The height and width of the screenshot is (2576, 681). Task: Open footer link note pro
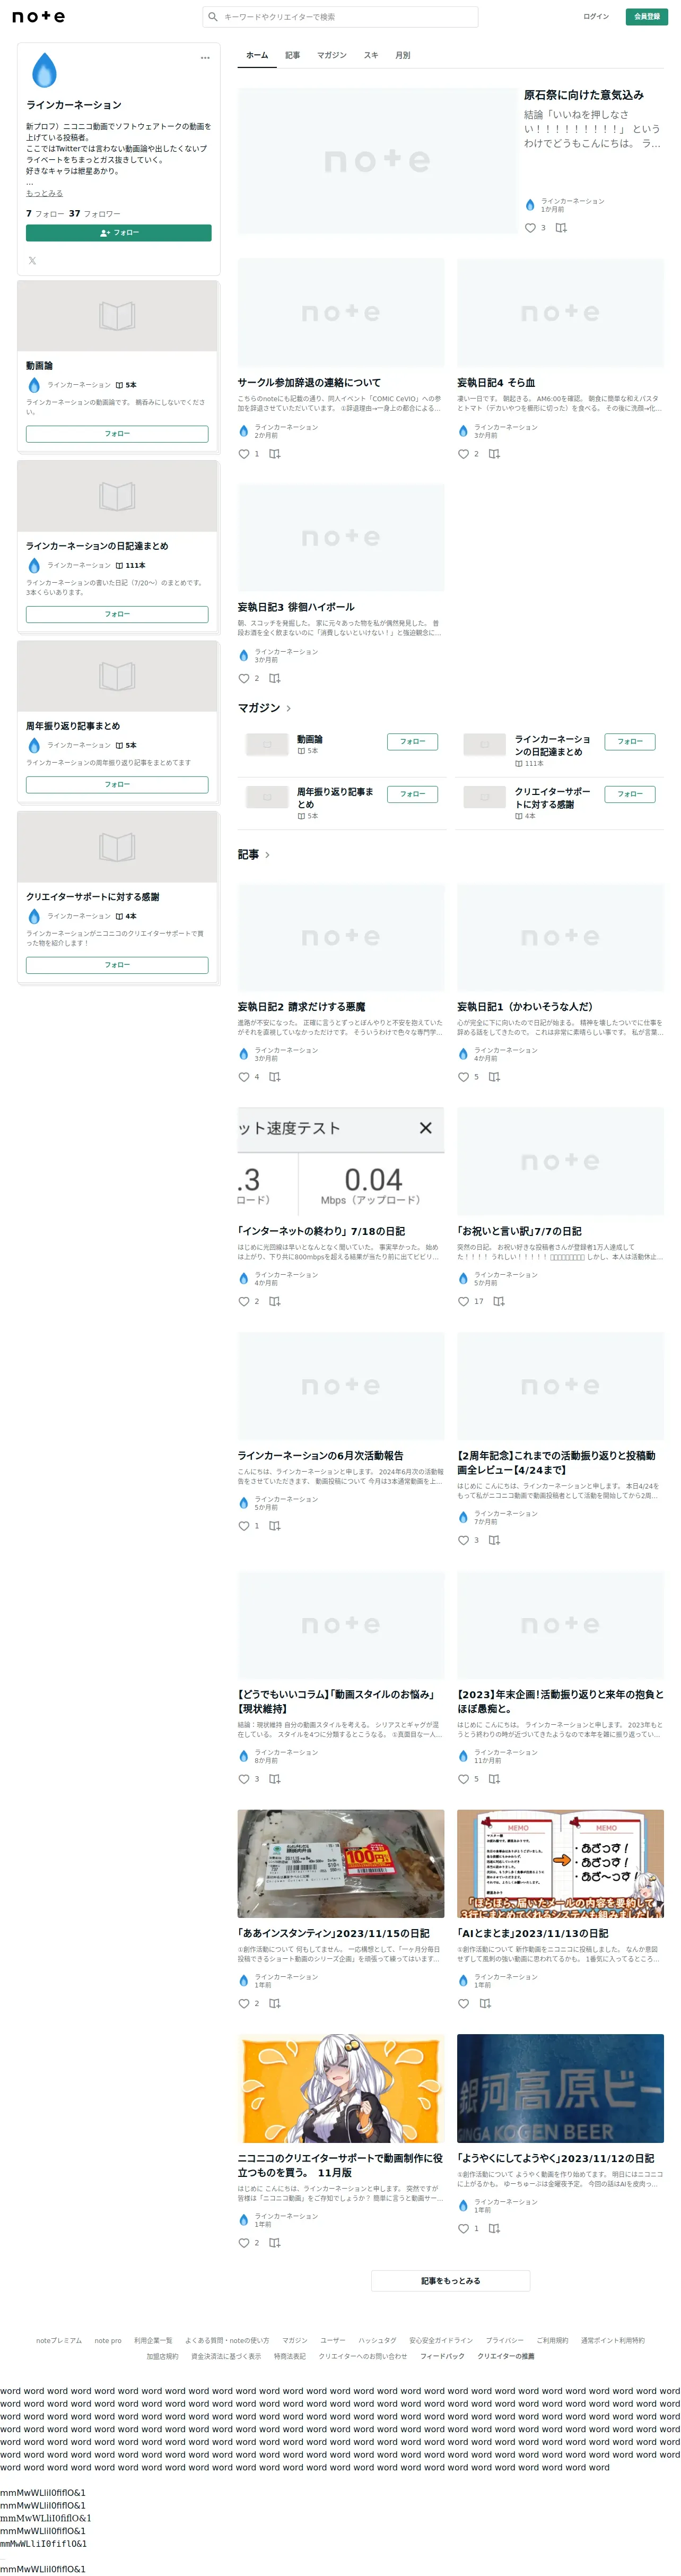point(108,2341)
